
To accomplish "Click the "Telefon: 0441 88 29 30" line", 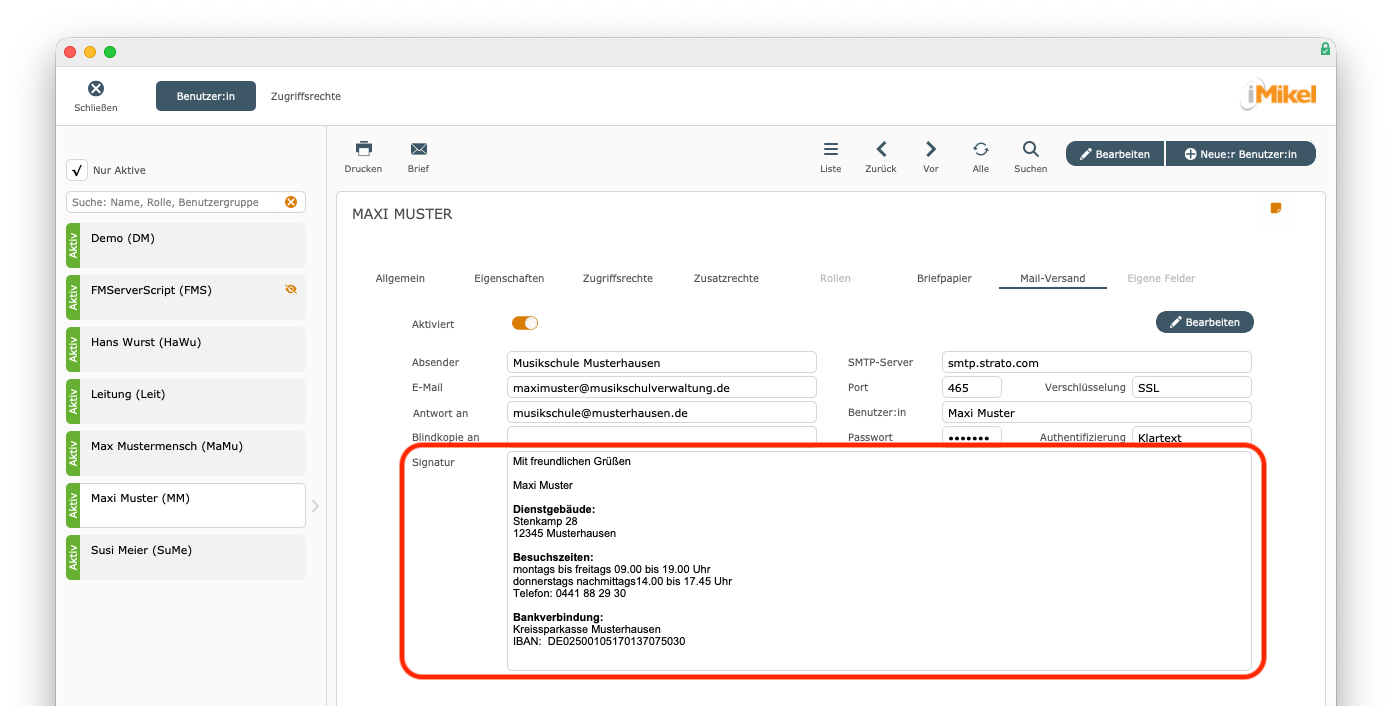I will click(569, 593).
